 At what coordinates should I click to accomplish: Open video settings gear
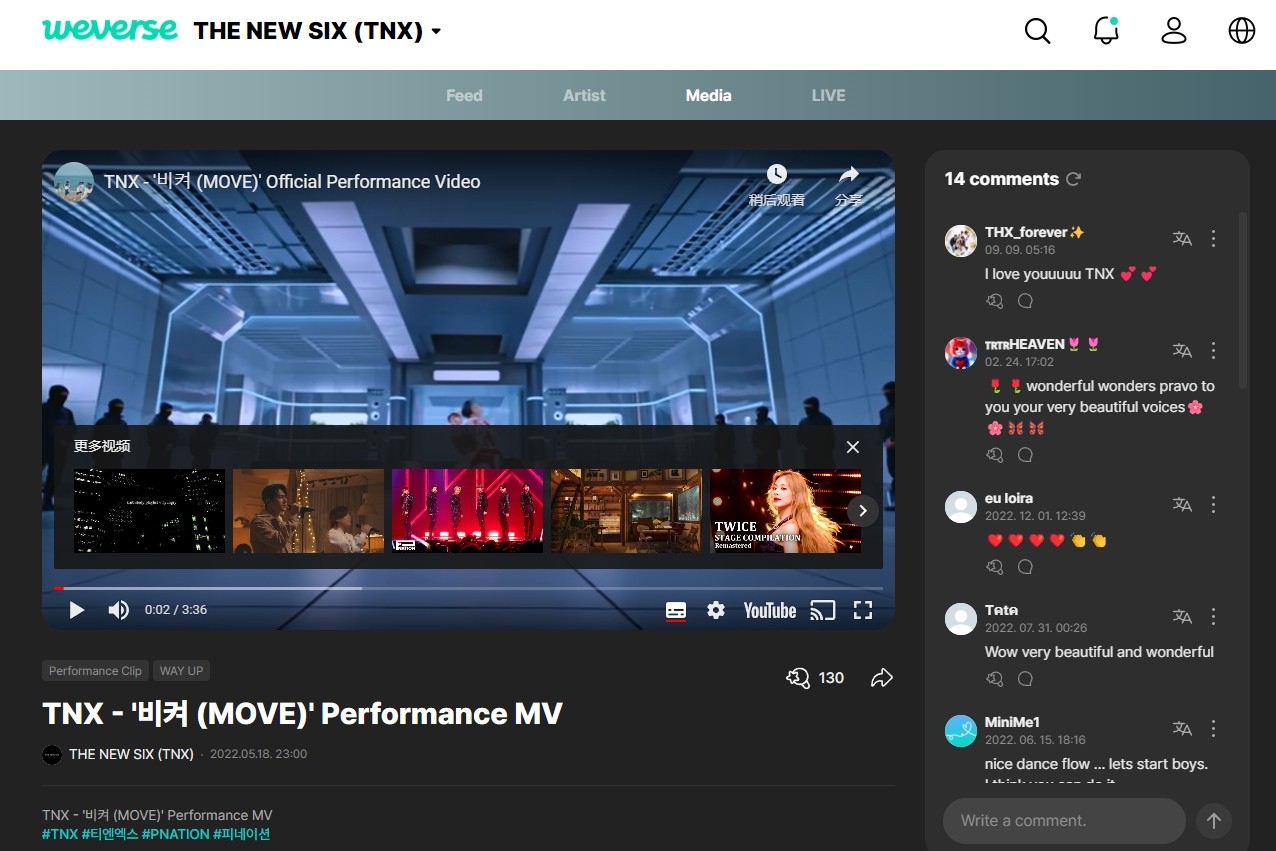click(716, 610)
